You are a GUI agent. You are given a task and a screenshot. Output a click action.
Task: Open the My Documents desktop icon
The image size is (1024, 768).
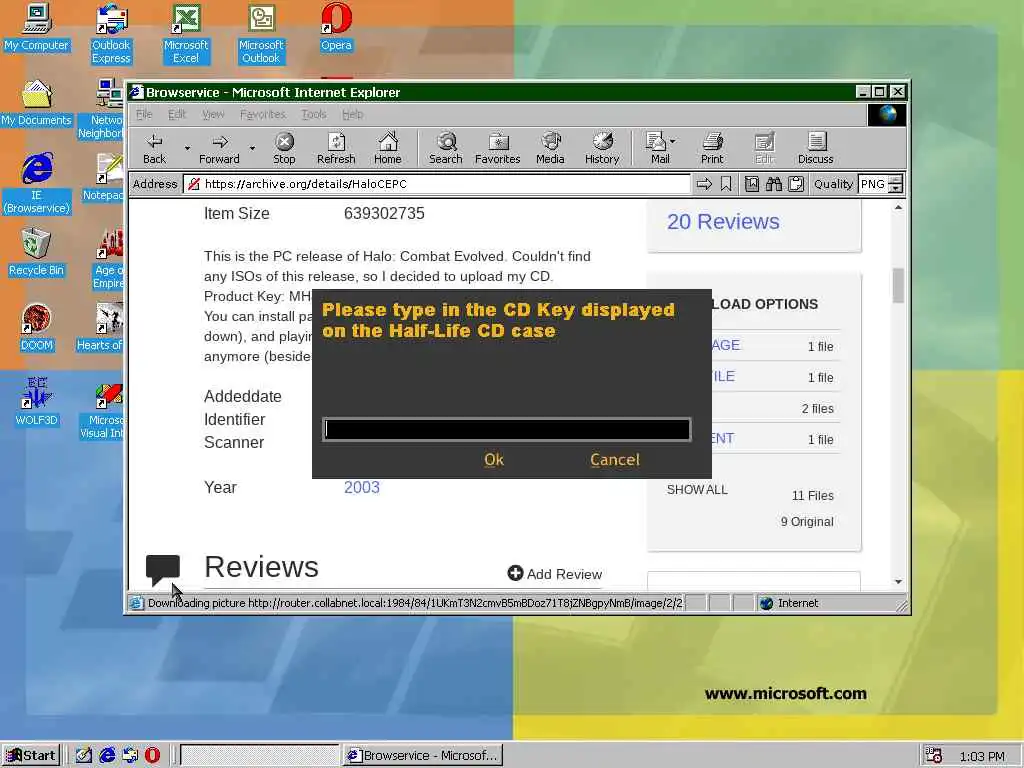pos(37,103)
